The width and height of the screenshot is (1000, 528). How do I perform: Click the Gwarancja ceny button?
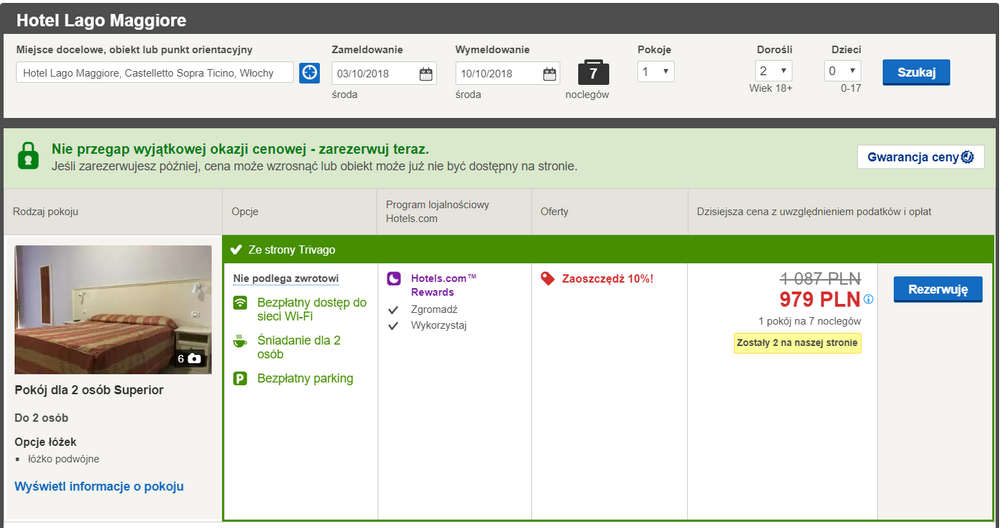(920, 157)
